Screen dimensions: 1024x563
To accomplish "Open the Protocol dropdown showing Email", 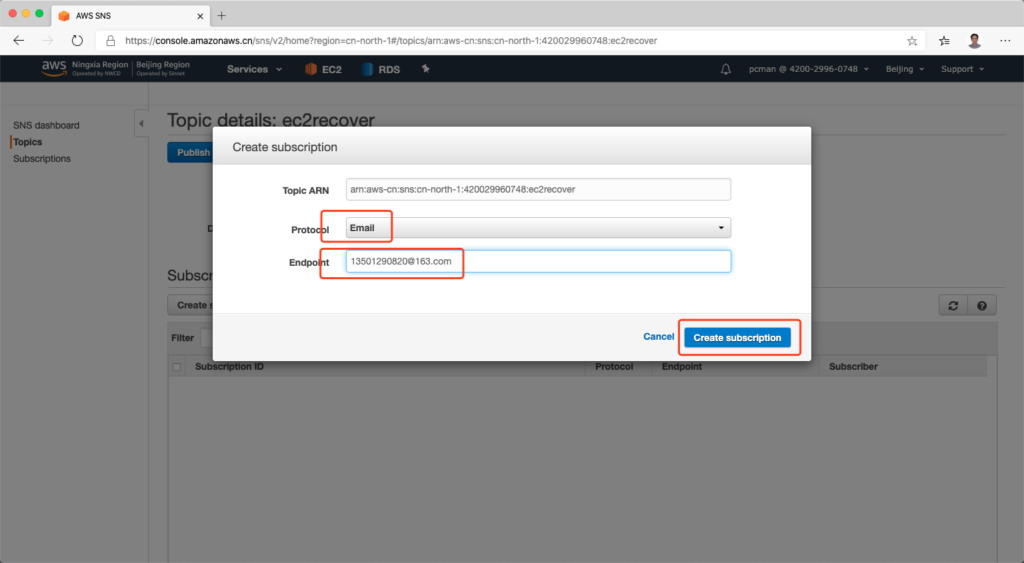I will point(538,228).
